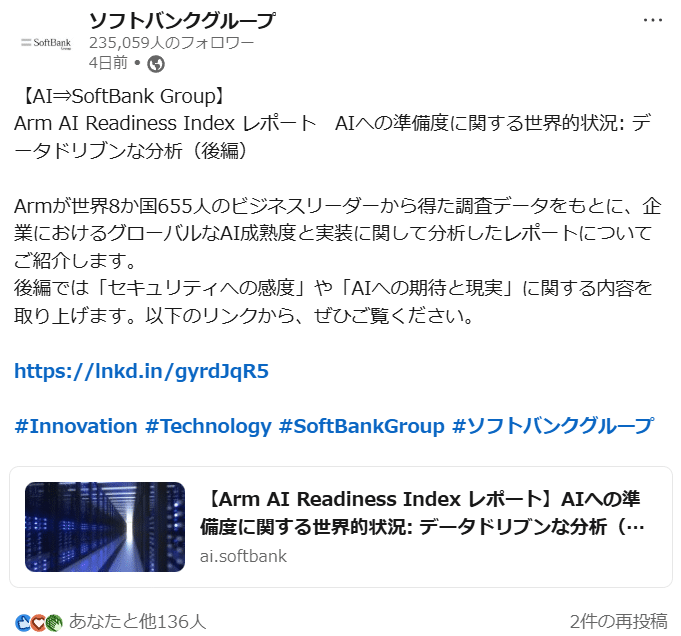Click the ai.softbank source domain
The height and width of the screenshot is (636, 681).
click(243, 556)
